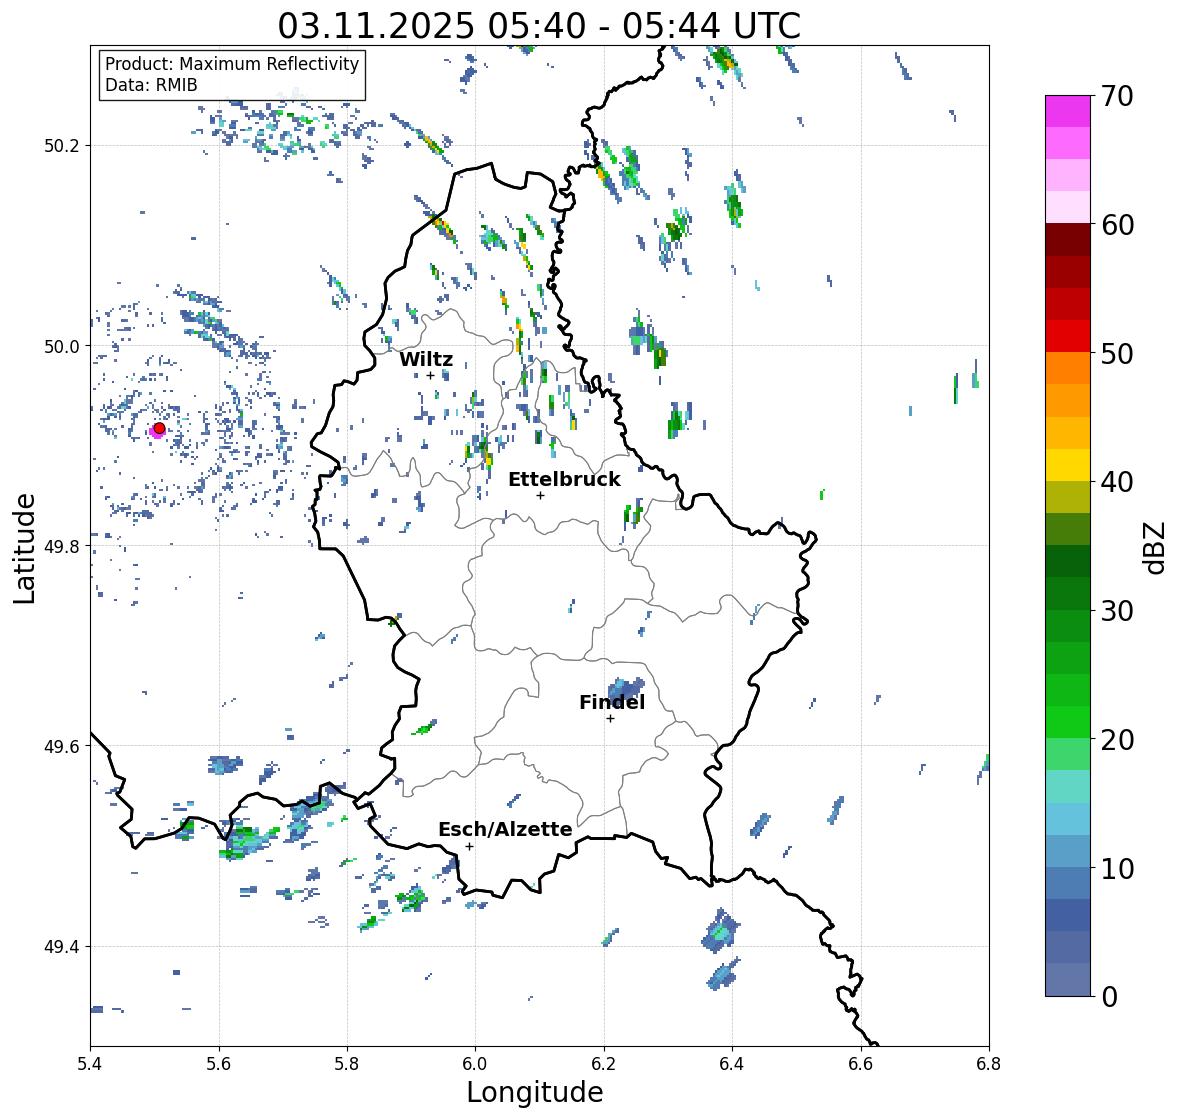Click the Wiltz station label
The height and width of the screenshot is (1117, 1179).
[426, 359]
